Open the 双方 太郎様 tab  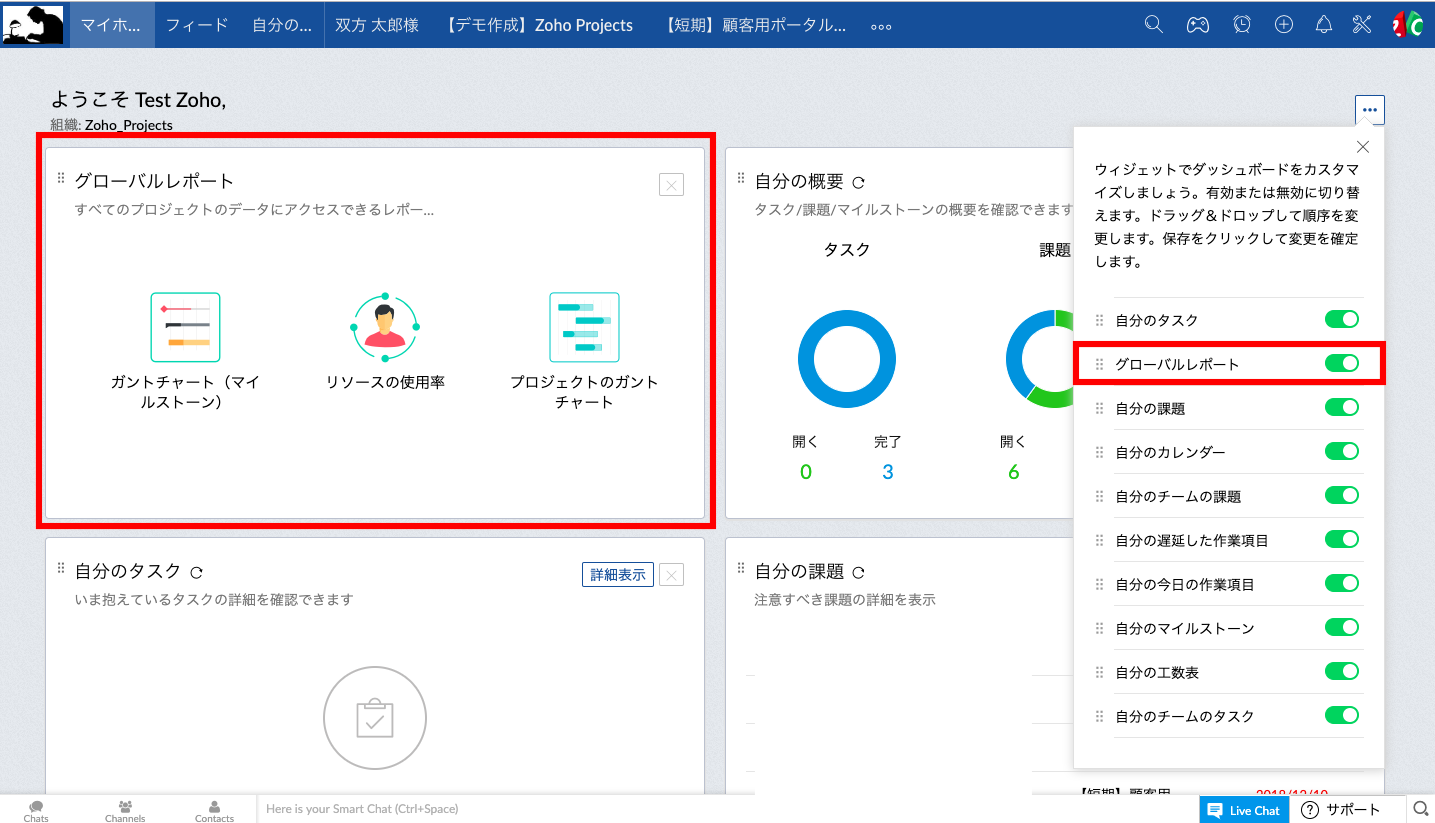click(x=377, y=25)
